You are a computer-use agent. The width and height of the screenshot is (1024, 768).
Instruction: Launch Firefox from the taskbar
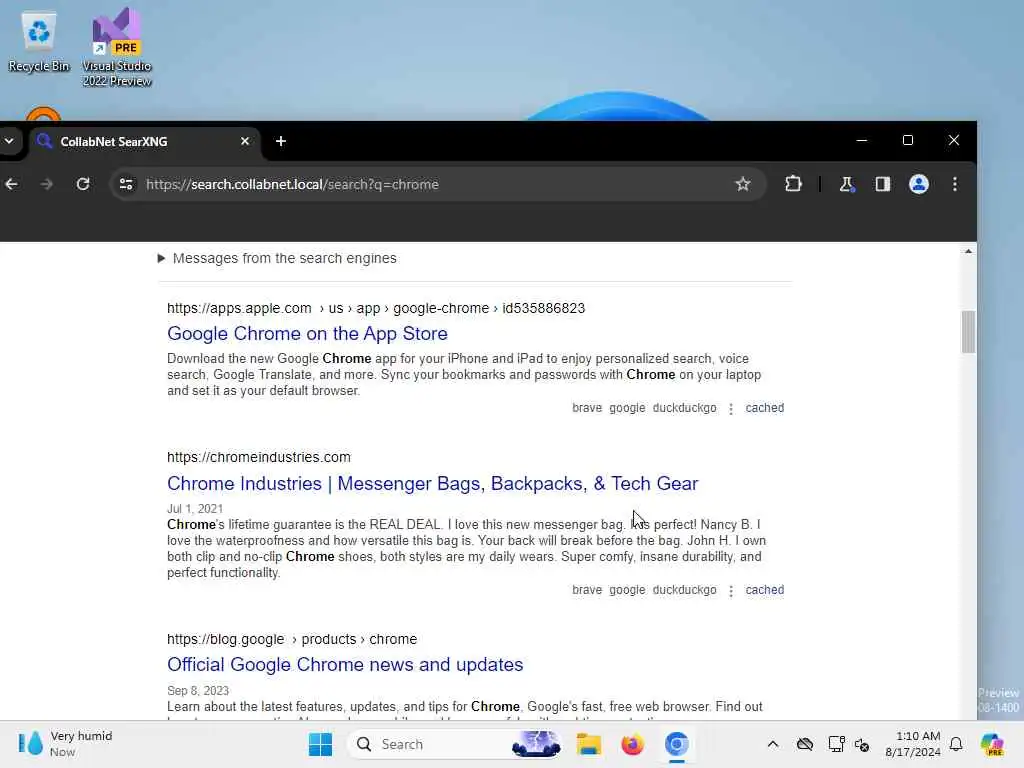632,744
